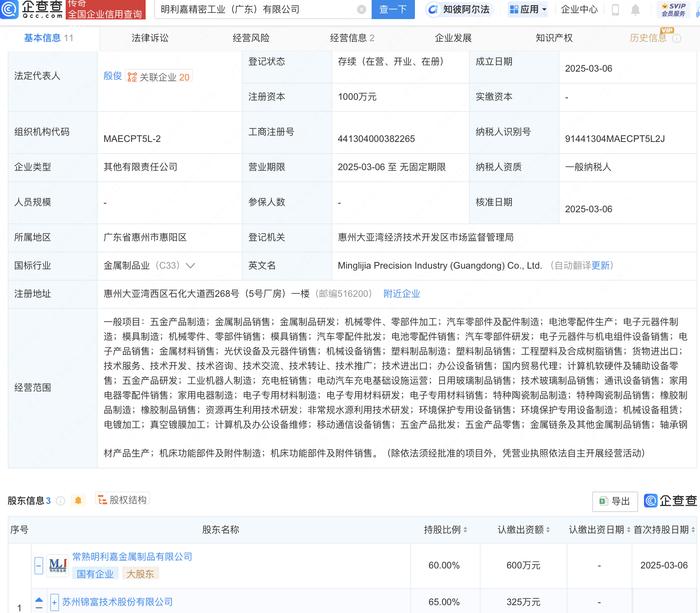Switch to the 基本信息 tab
700x613 pixels.
click(48, 38)
